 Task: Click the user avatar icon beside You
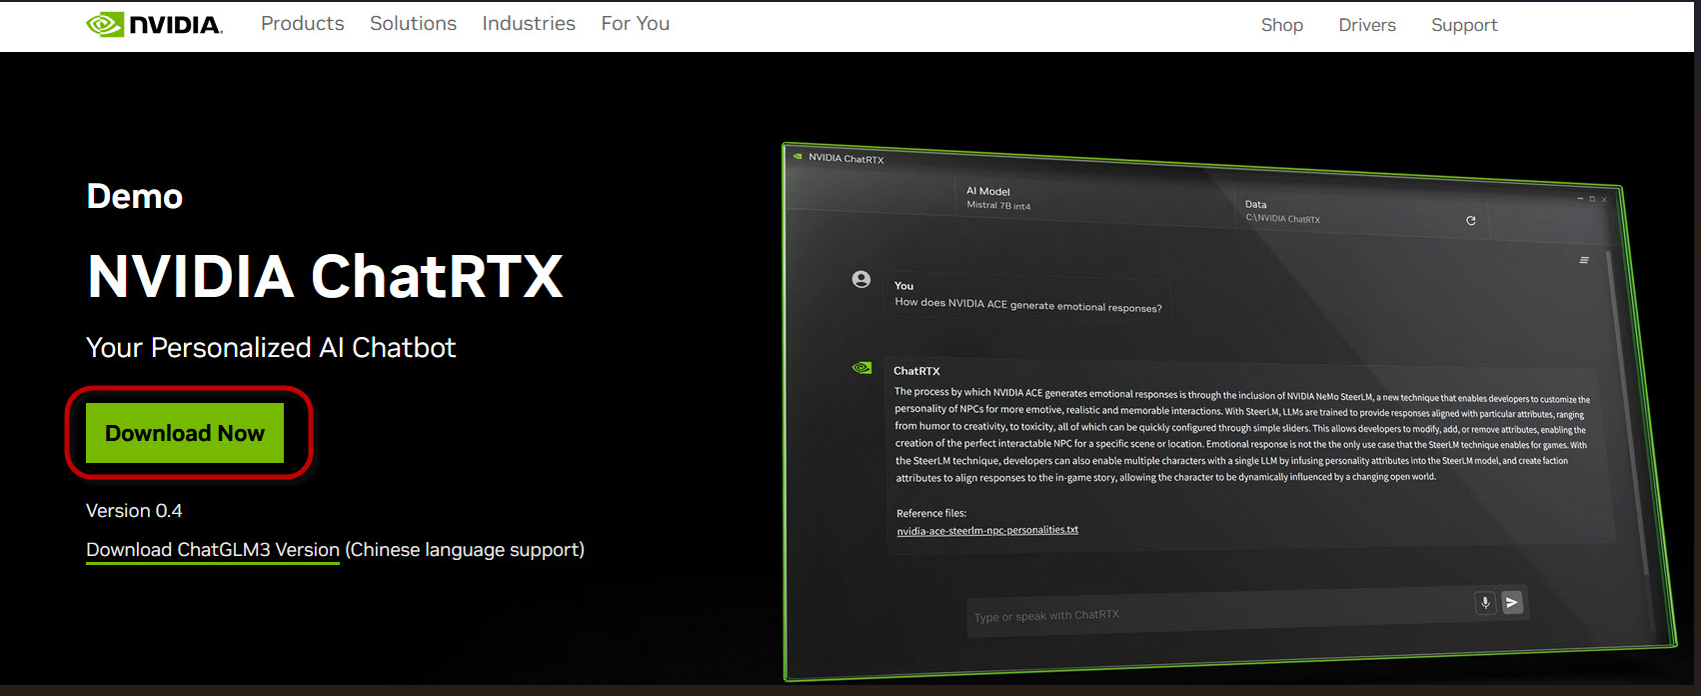(x=861, y=279)
